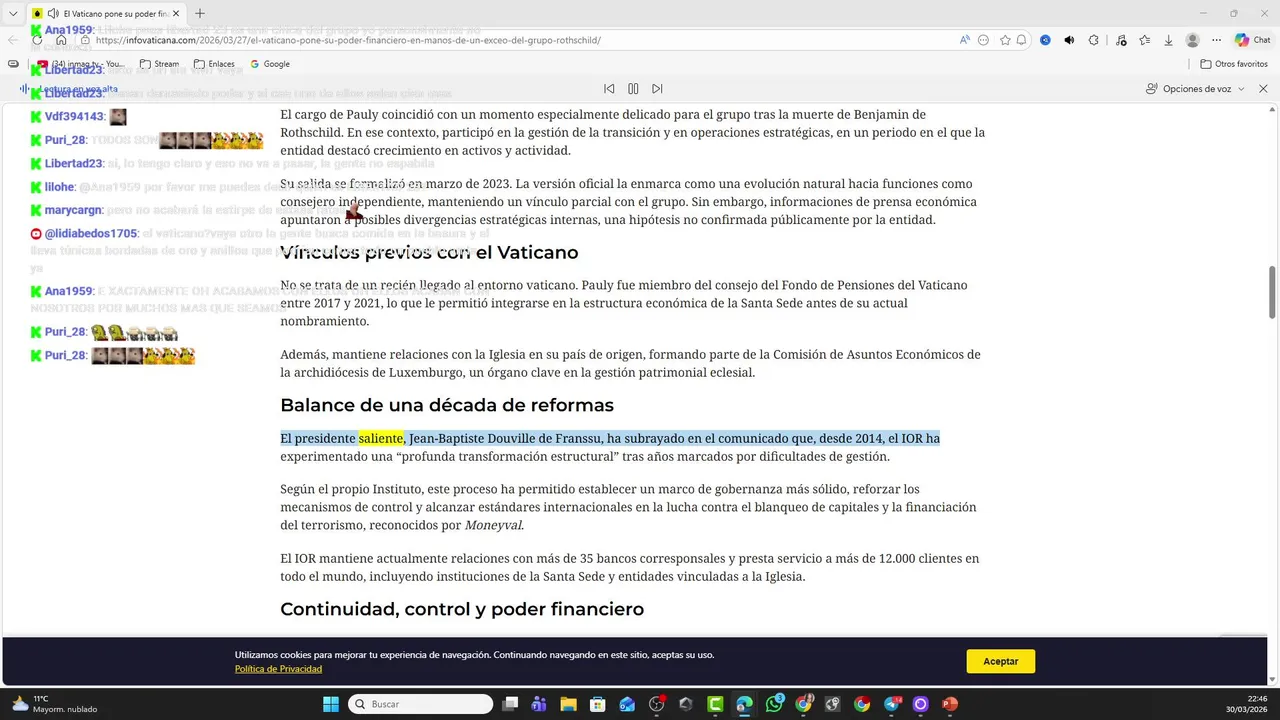This screenshot has height=720, width=1280.
Task: Click the page vertical scrollbar thumb
Action: click(x=1272, y=293)
